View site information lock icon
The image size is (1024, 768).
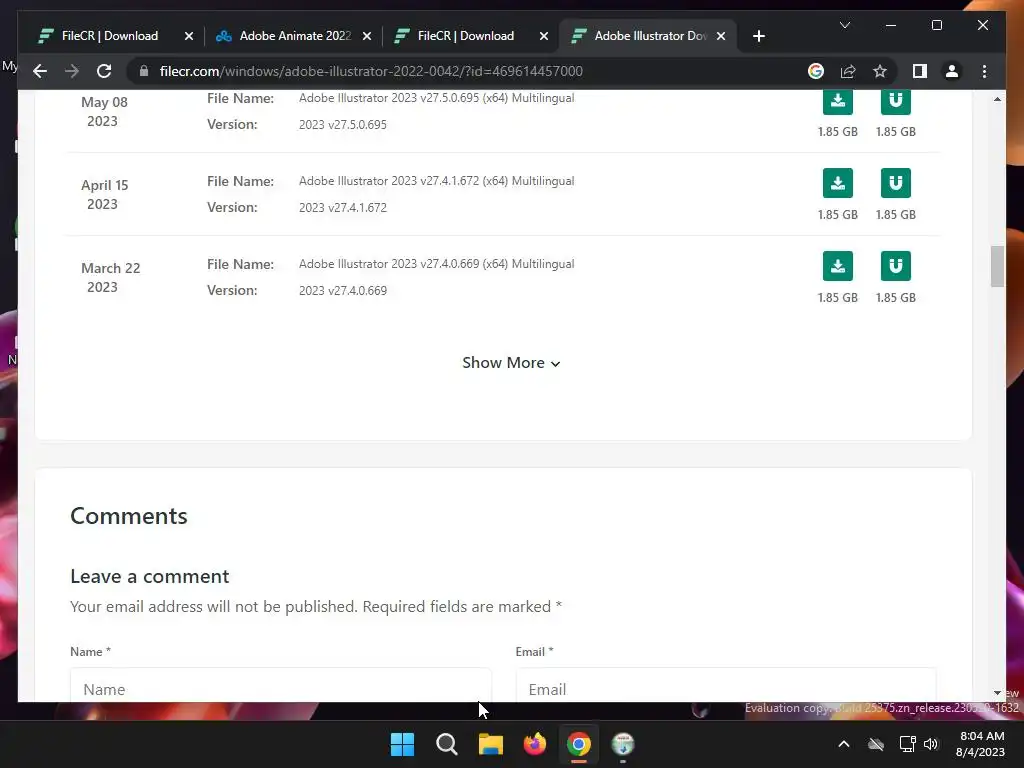pos(144,71)
